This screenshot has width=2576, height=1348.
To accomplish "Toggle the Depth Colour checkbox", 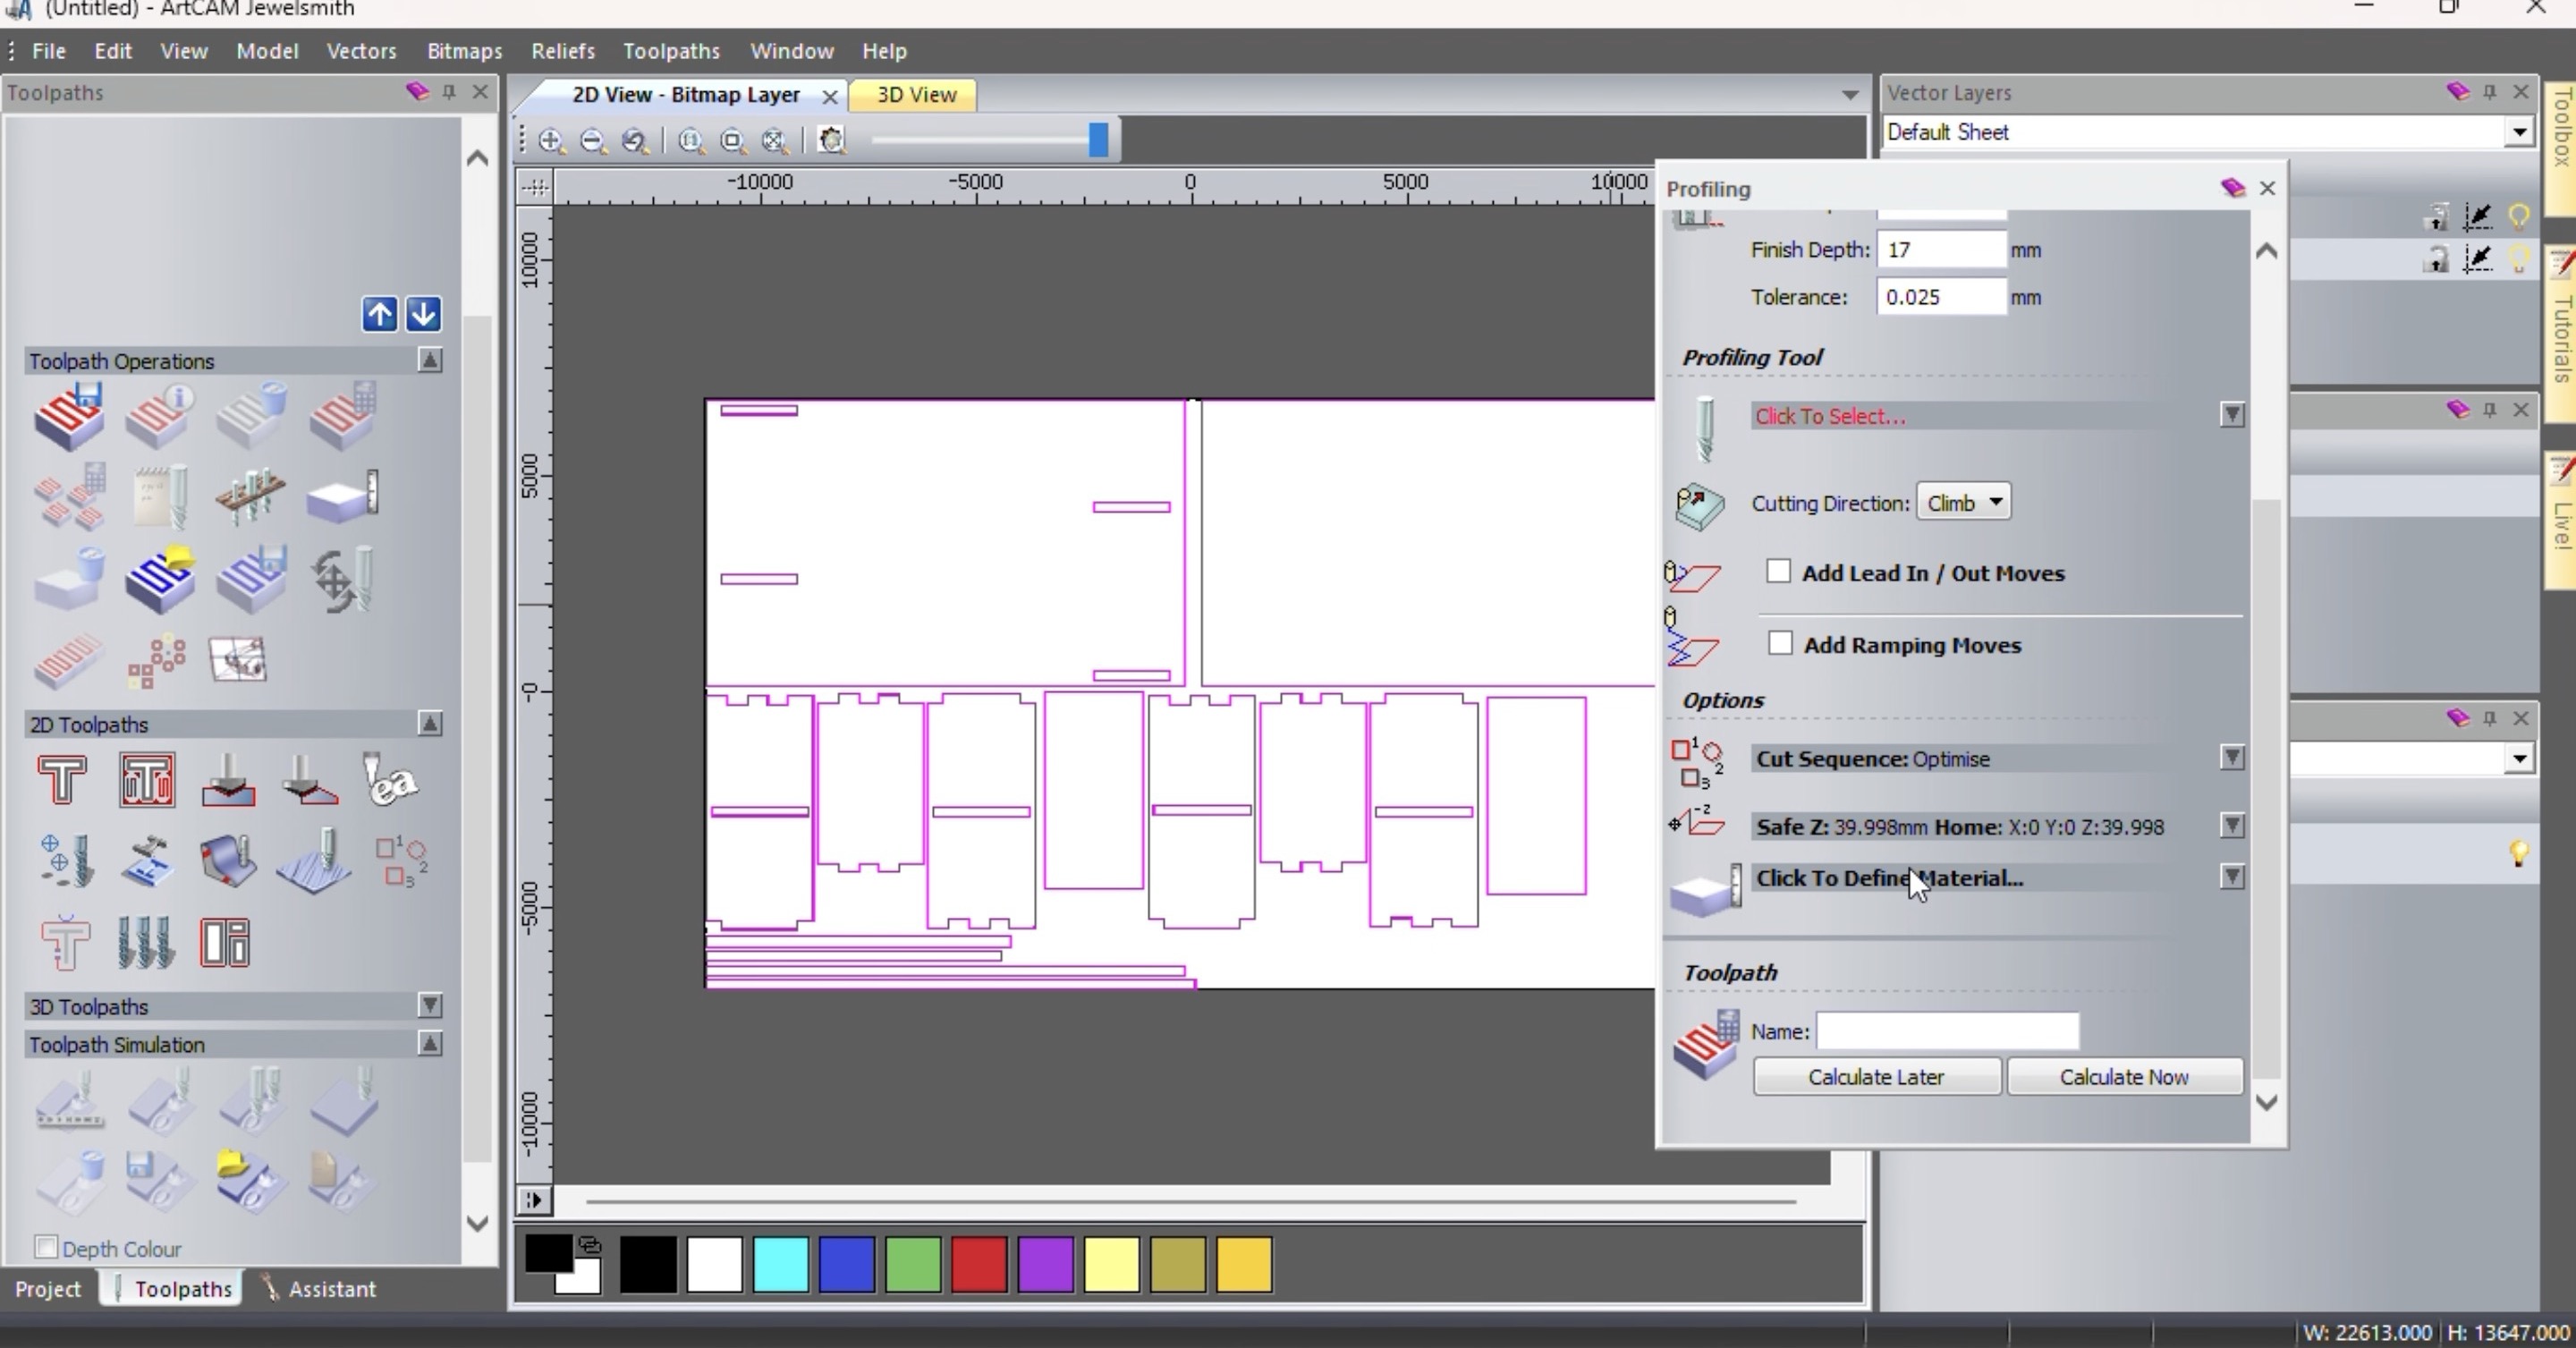I will point(45,1247).
